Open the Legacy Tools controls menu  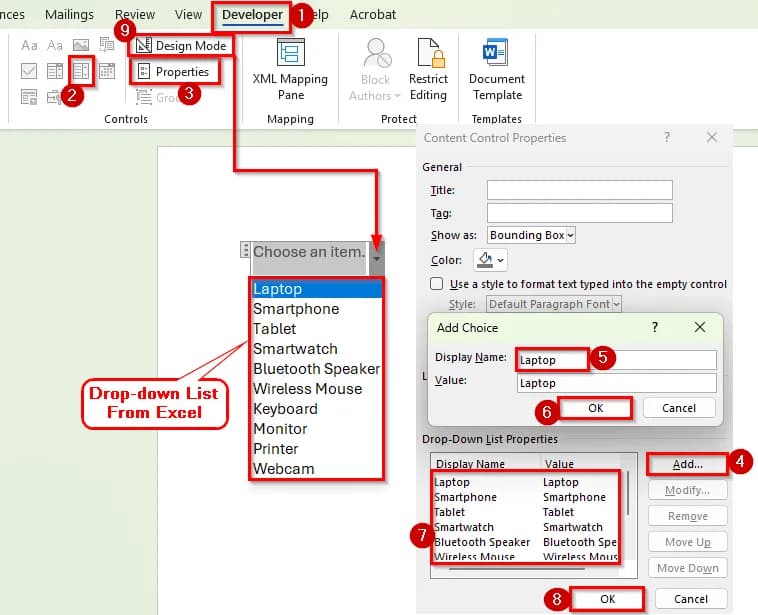coord(54,97)
